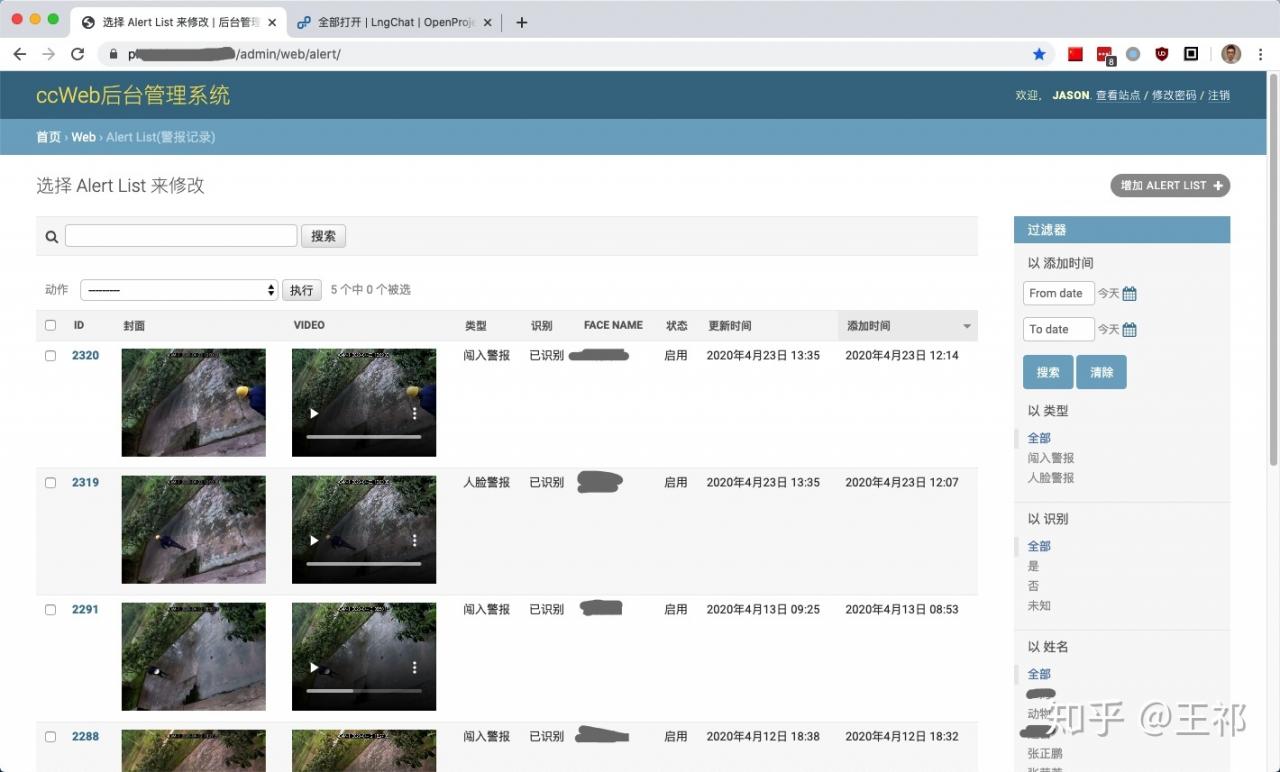This screenshot has height=772, width=1280.
Task: Click the 执行 button
Action: click(301, 290)
